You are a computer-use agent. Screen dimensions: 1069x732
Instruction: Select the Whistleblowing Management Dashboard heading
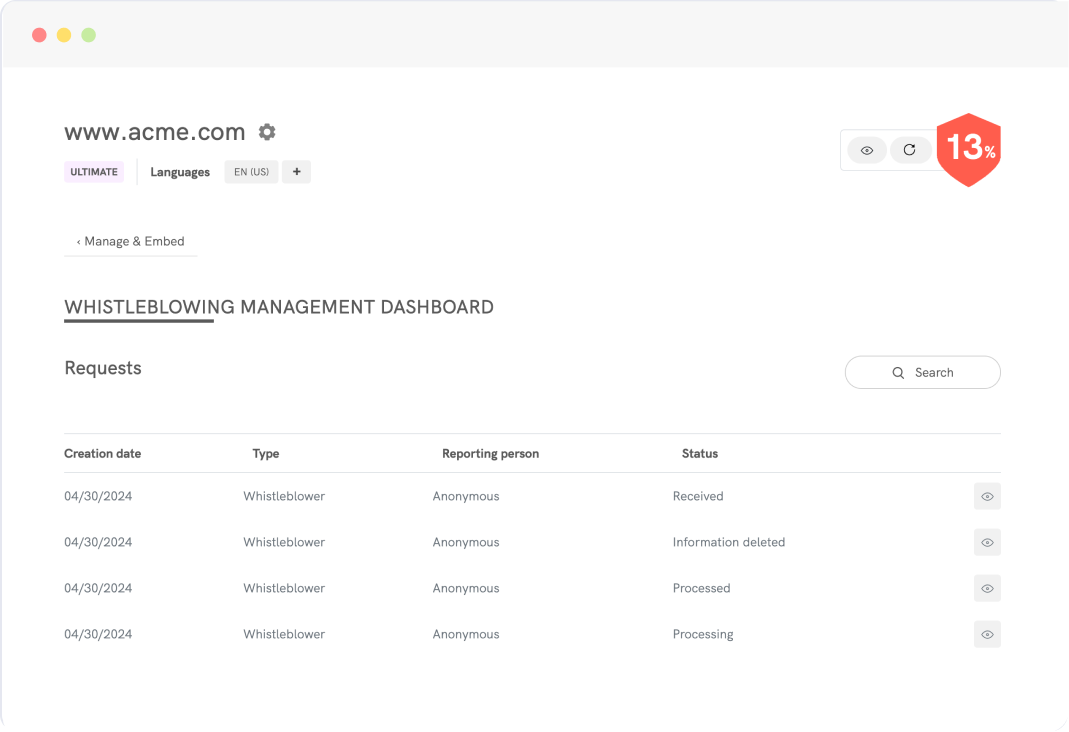pyautogui.click(x=279, y=307)
